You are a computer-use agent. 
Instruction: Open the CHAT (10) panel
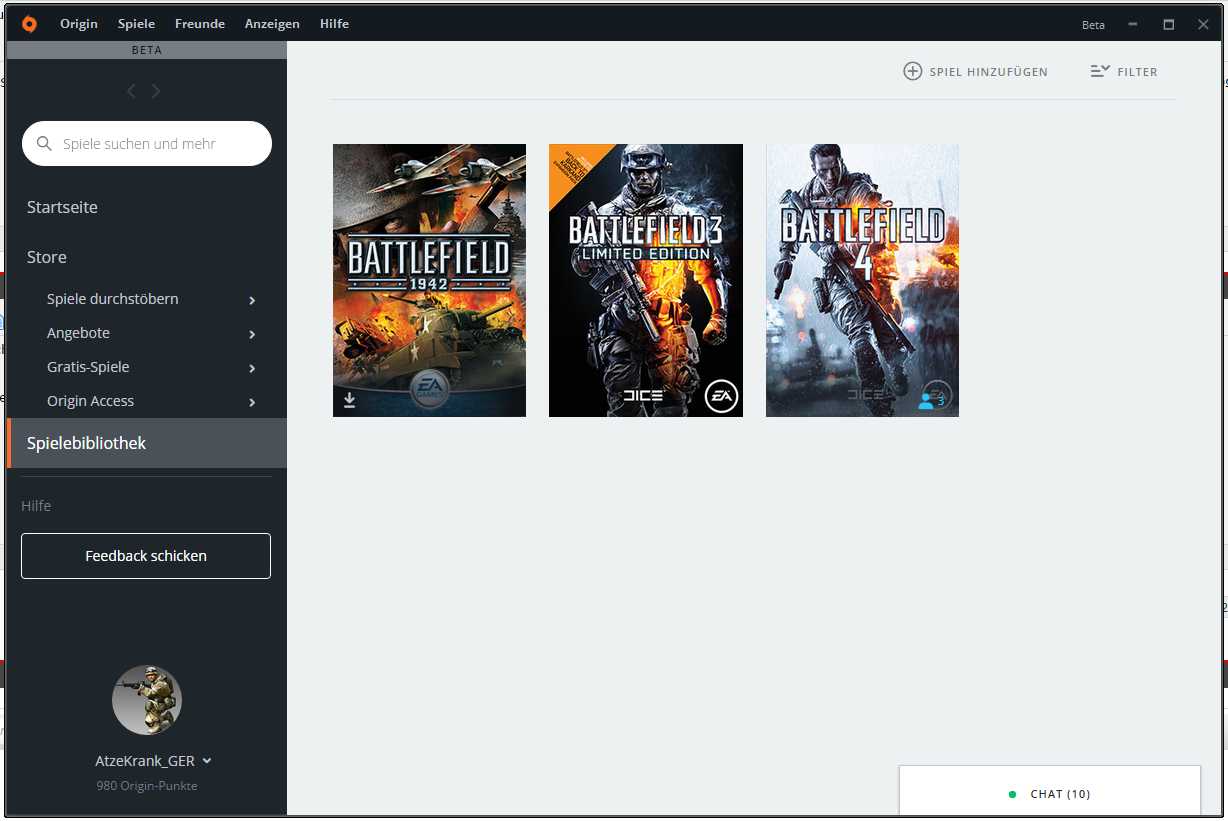[x=1050, y=792]
